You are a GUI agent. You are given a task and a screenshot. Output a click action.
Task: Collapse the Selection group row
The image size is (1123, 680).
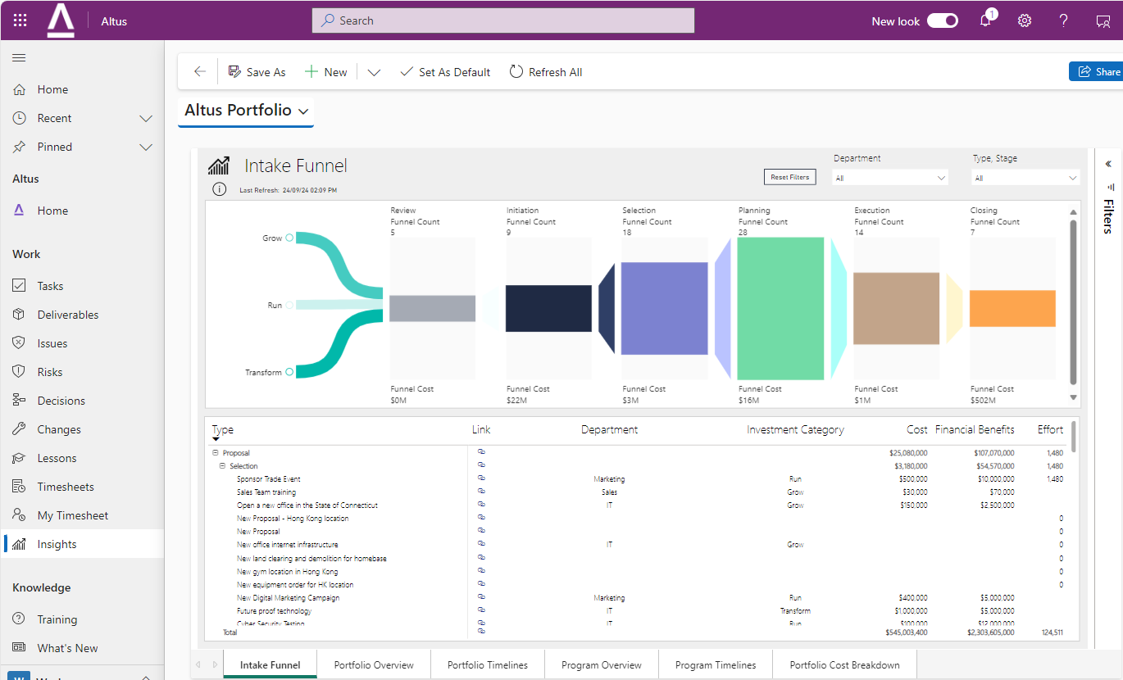pyautogui.click(x=223, y=466)
